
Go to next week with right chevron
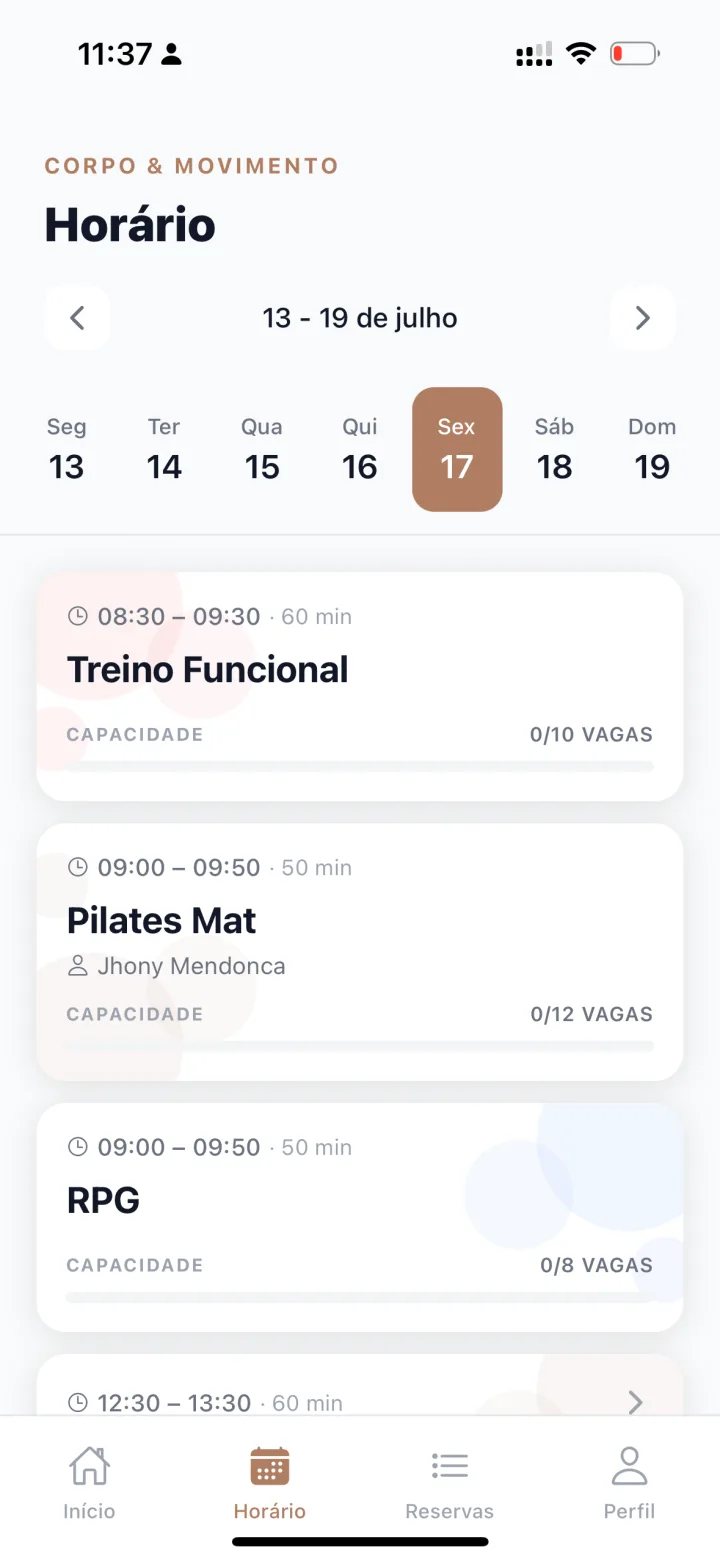pyautogui.click(x=643, y=318)
